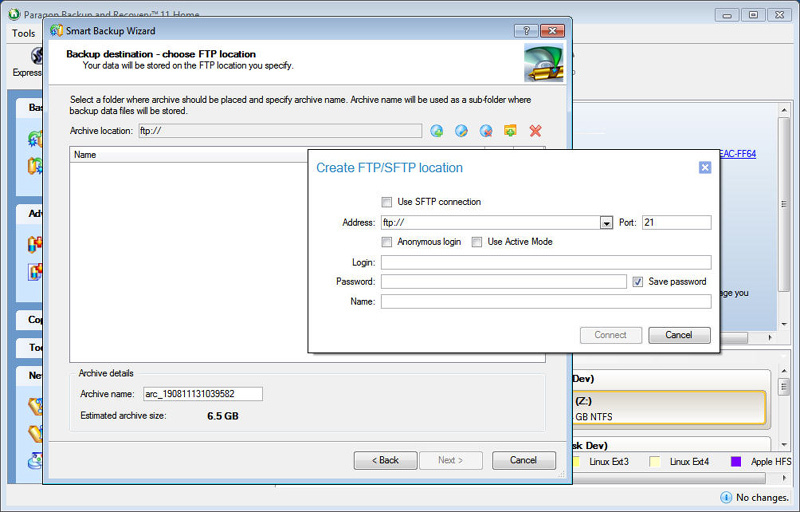
Task: Click the upper panel horizontal scrollbar right arrow
Action: click(770, 338)
